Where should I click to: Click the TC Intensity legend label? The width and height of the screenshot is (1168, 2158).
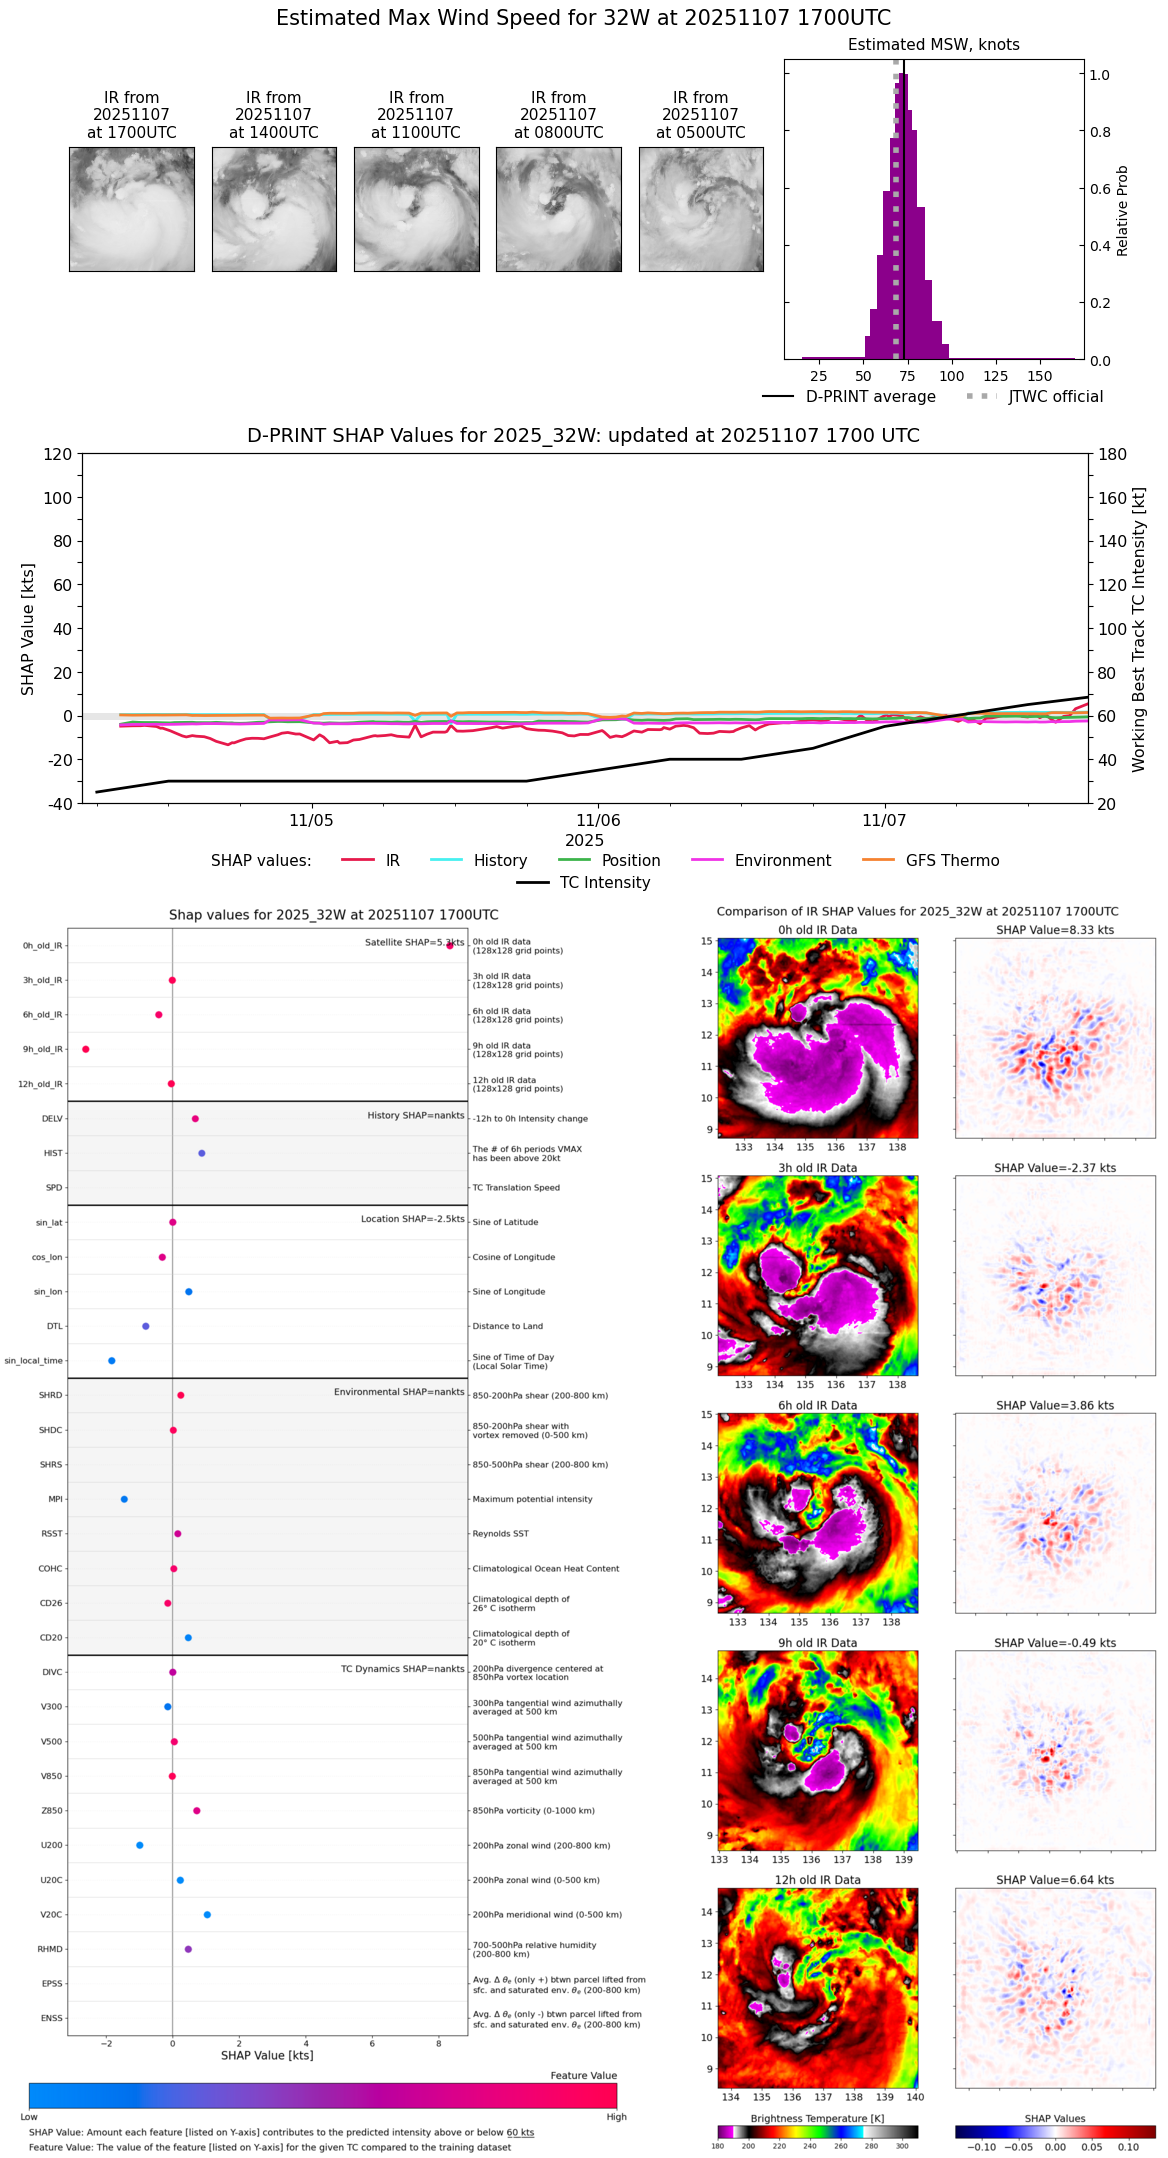pyautogui.click(x=605, y=883)
